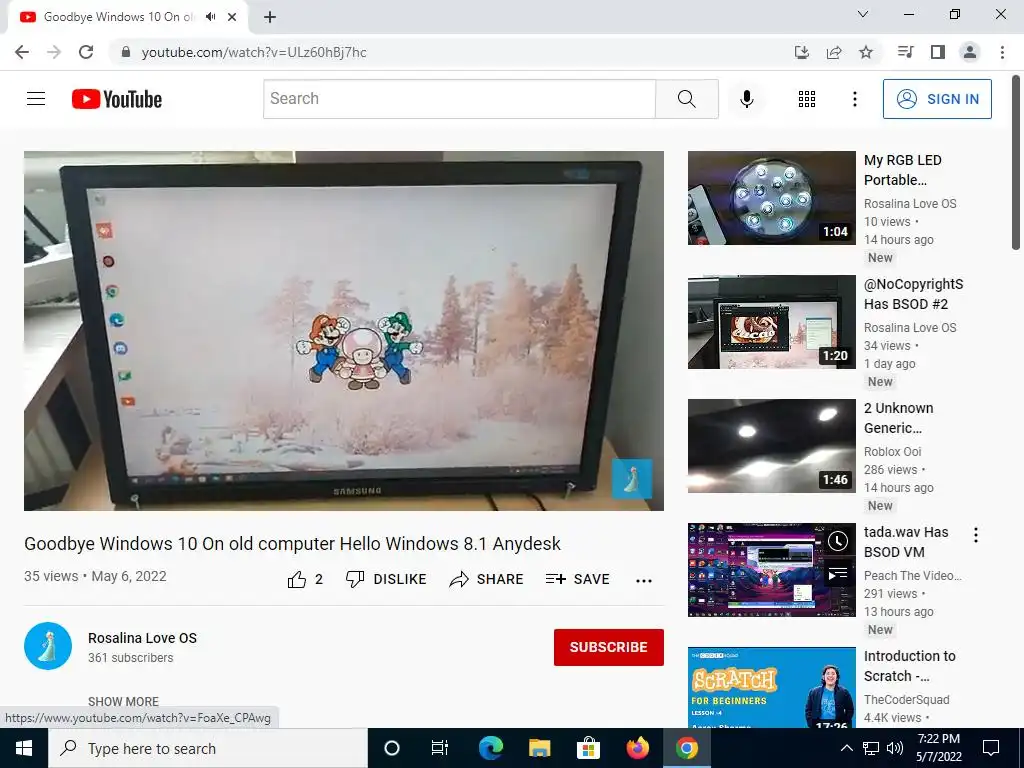
Task: Open Chrome tab search chevron
Action: [863, 14]
